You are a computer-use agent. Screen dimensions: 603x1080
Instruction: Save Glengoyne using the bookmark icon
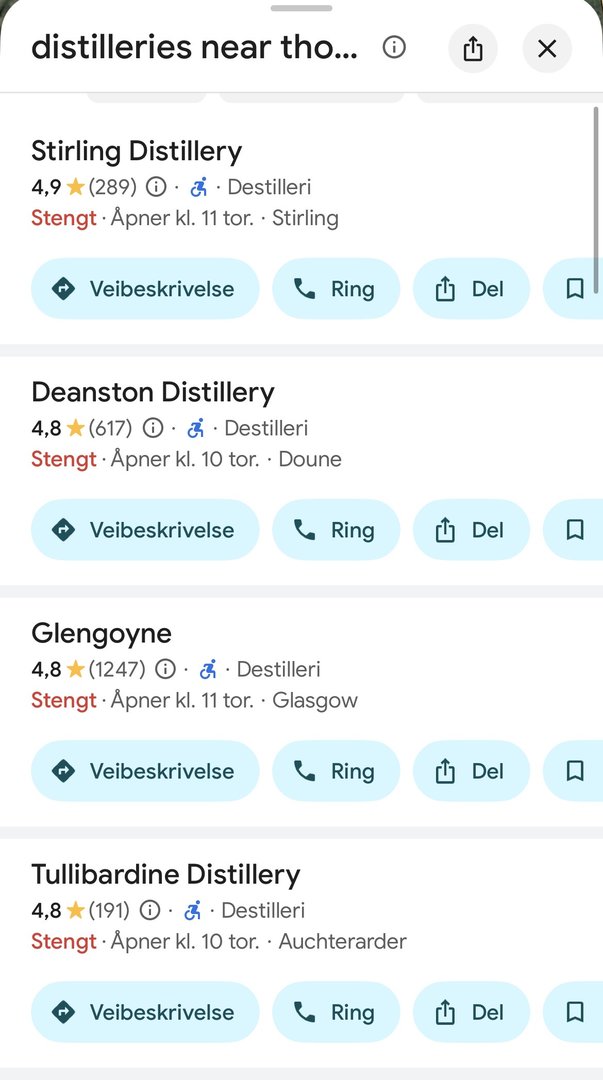tap(575, 771)
